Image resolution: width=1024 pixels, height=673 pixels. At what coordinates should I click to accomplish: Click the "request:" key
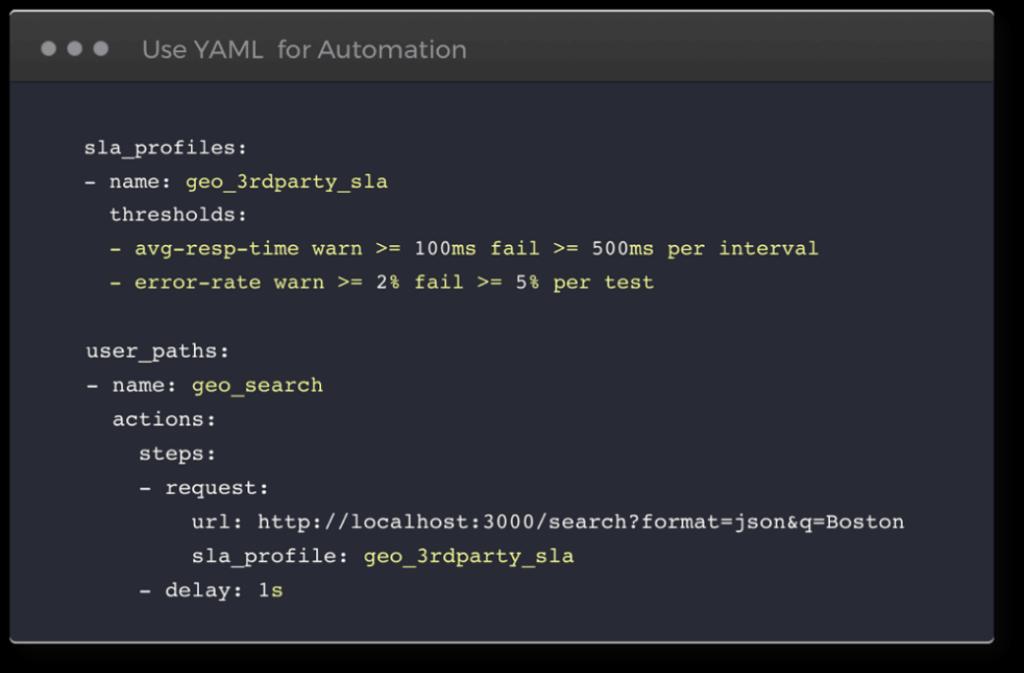point(217,488)
